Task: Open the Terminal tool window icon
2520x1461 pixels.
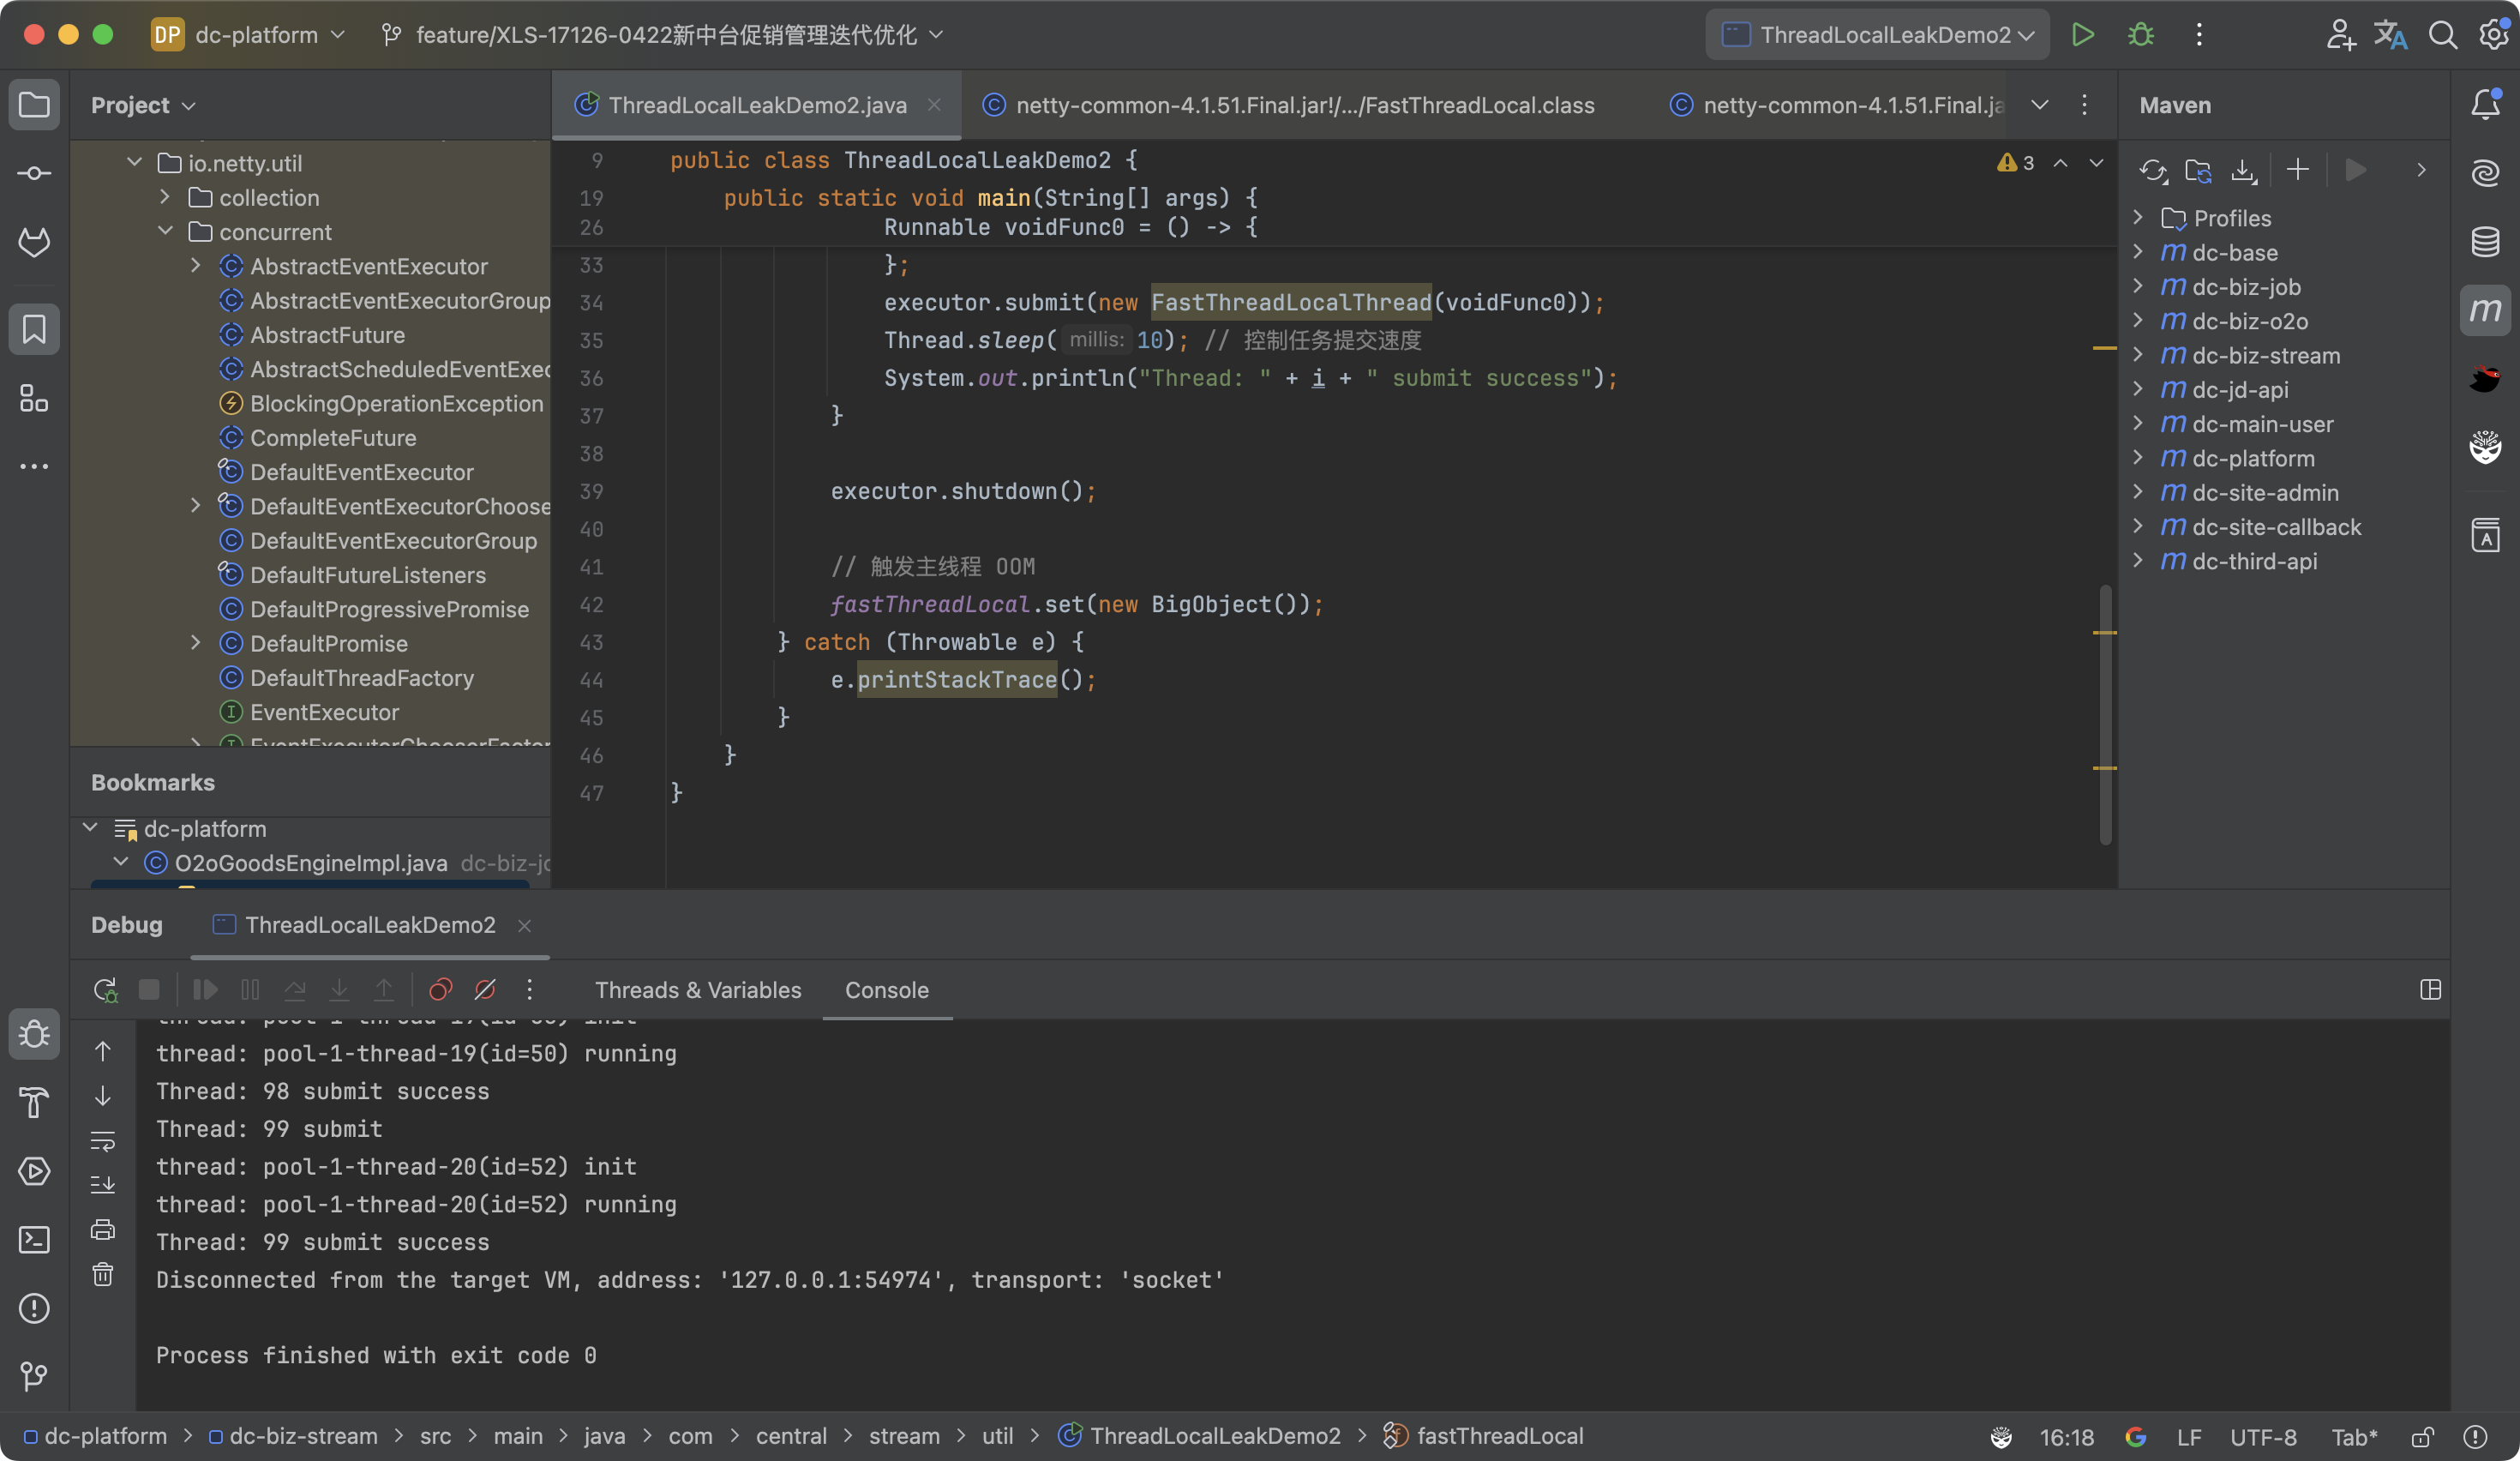Action: 34,1240
